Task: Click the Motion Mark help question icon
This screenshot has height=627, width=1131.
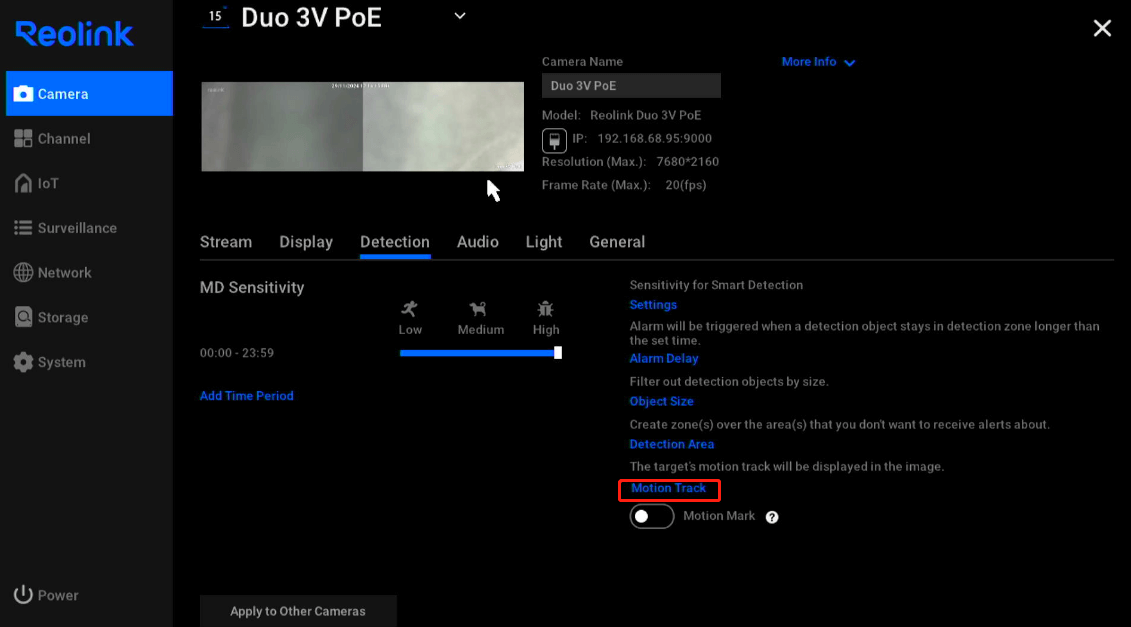Action: (x=772, y=517)
